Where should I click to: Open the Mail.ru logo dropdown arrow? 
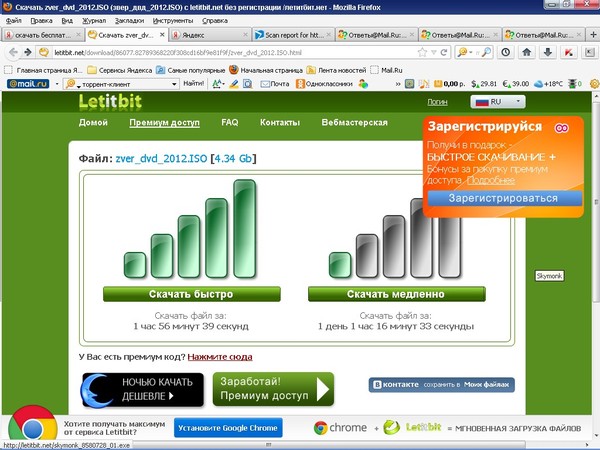click(x=57, y=84)
